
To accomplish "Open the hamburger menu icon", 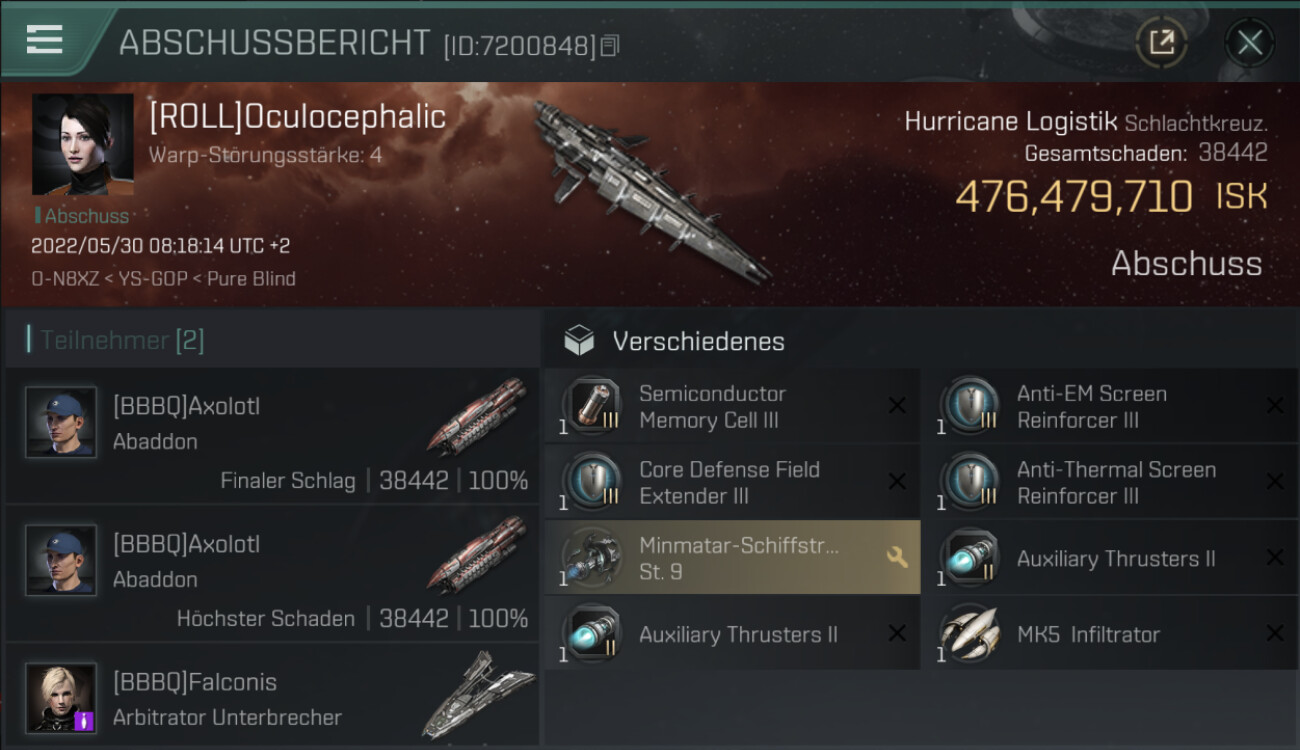I will [44, 40].
